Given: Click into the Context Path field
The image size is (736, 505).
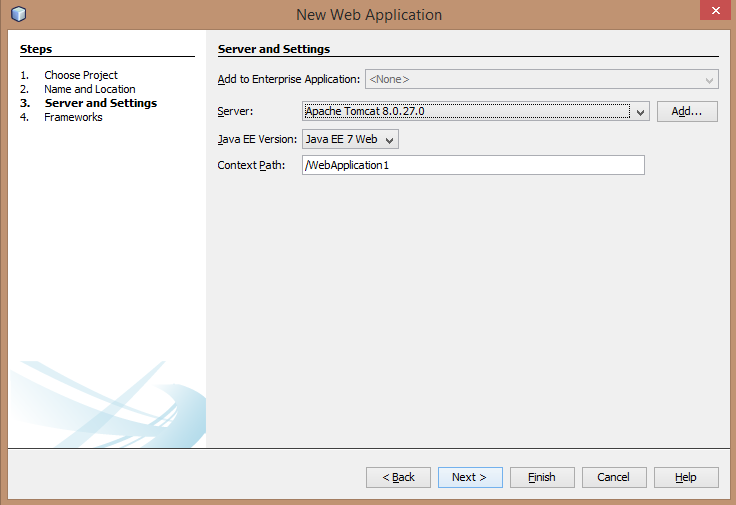Looking at the screenshot, I should [x=473, y=165].
